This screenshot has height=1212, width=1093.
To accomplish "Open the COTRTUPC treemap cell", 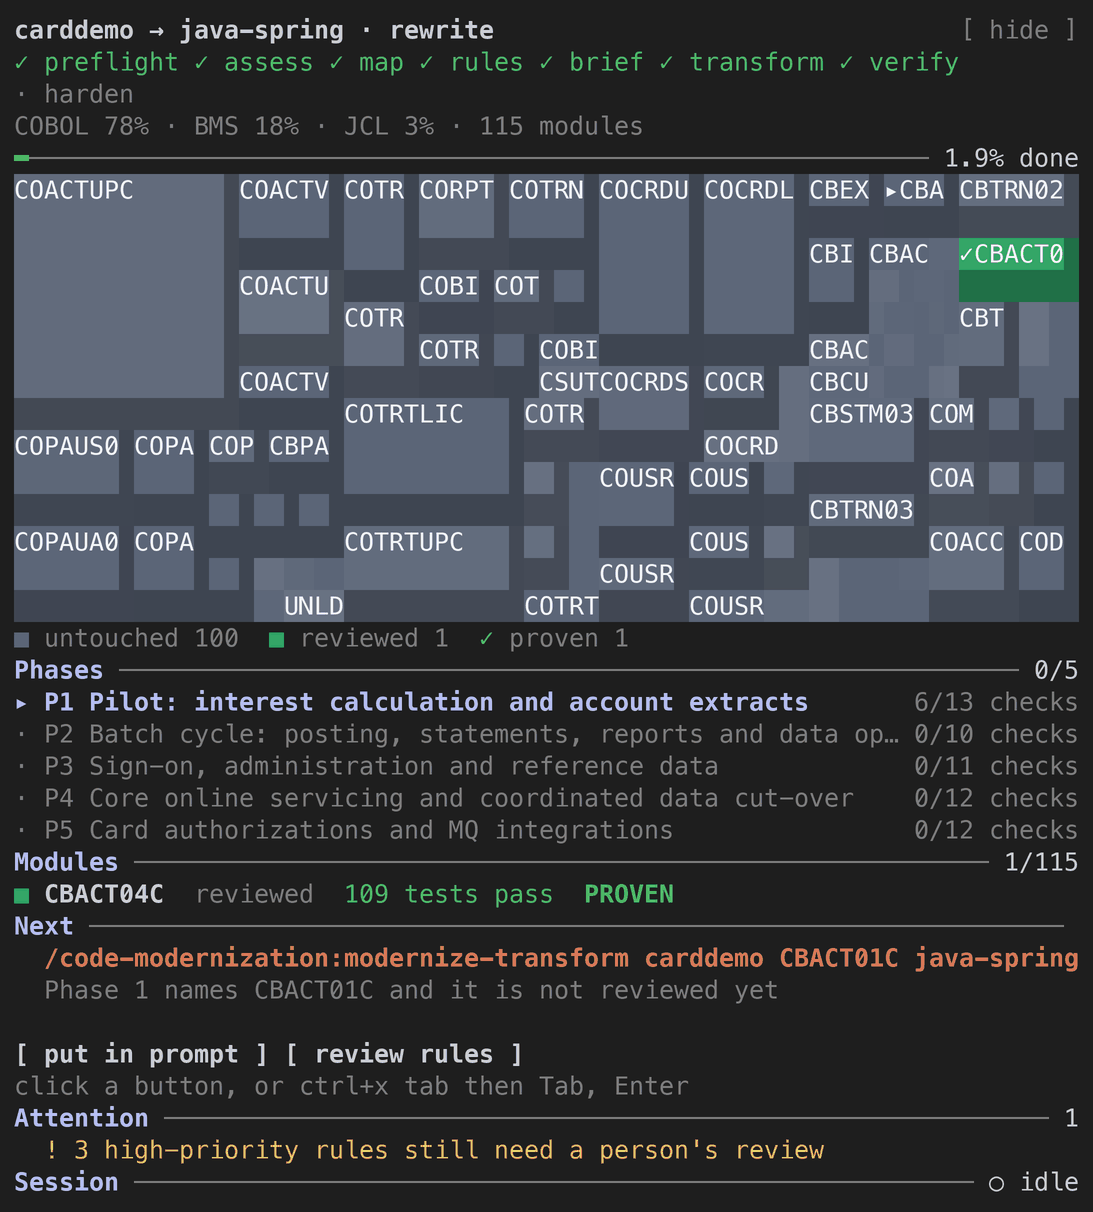I will pyautogui.click(x=426, y=558).
